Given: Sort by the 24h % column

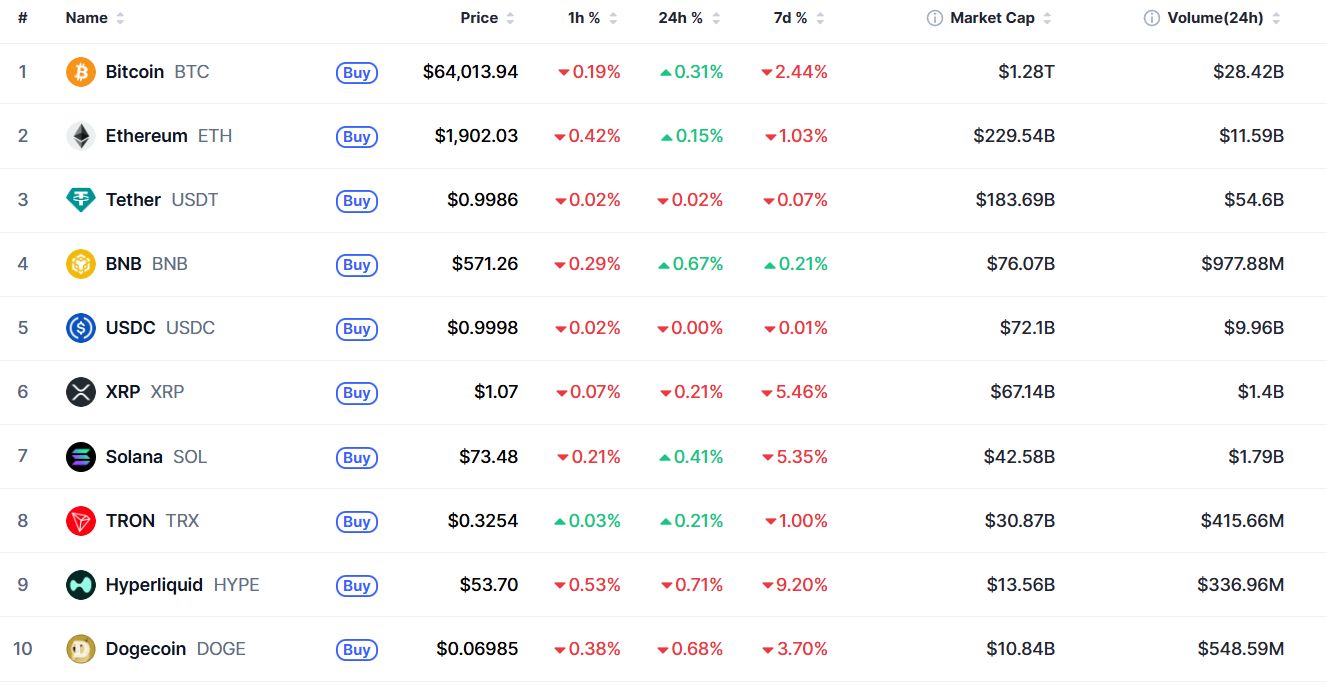Looking at the screenshot, I should pos(689,18).
